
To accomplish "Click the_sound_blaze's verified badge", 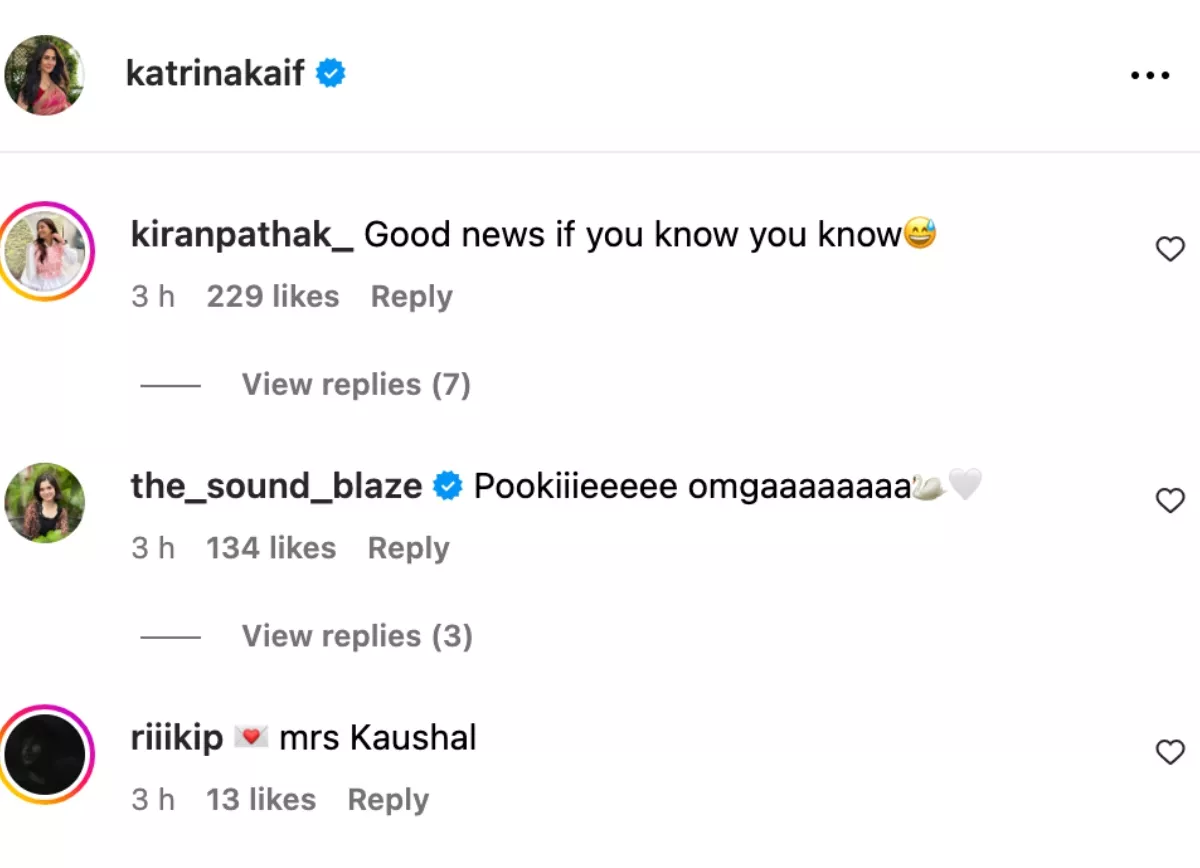I will coord(447,487).
